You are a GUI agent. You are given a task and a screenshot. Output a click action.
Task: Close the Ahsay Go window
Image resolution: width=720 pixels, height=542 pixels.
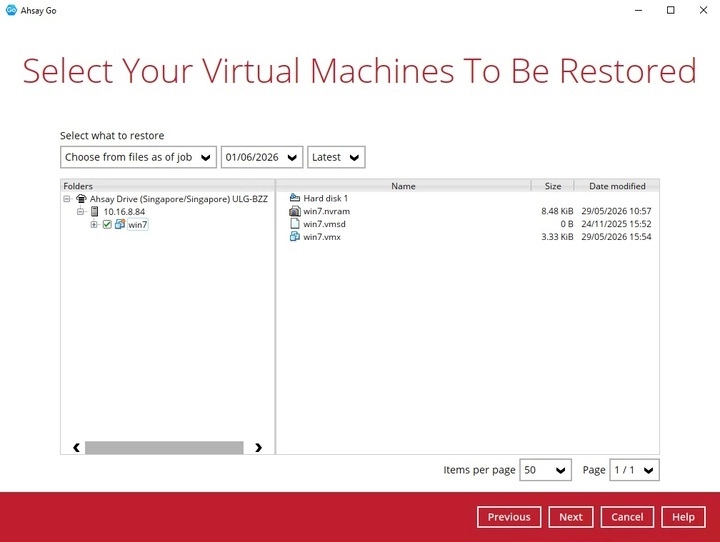click(x=703, y=10)
